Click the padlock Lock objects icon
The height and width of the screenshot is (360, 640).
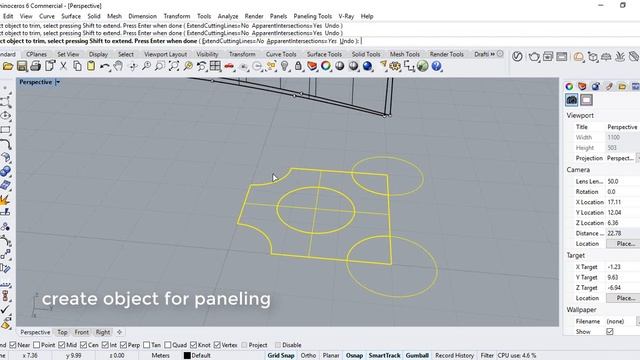click(298, 66)
